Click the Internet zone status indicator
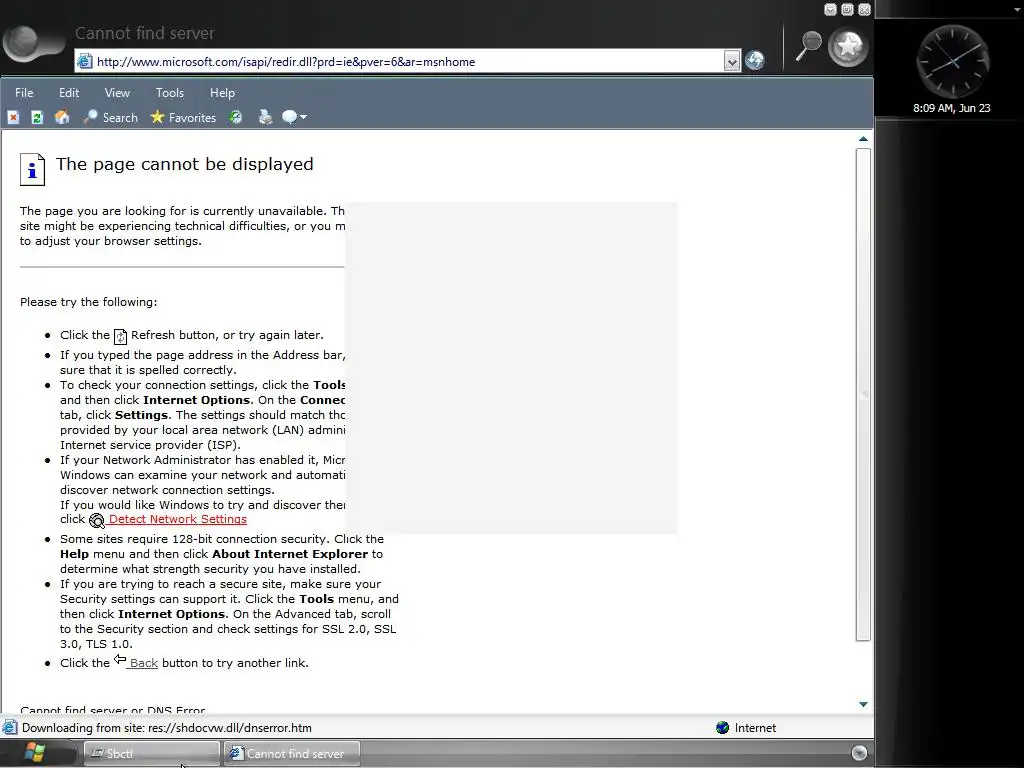Viewport: 1024px width, 768px height. tap(746, 728)
